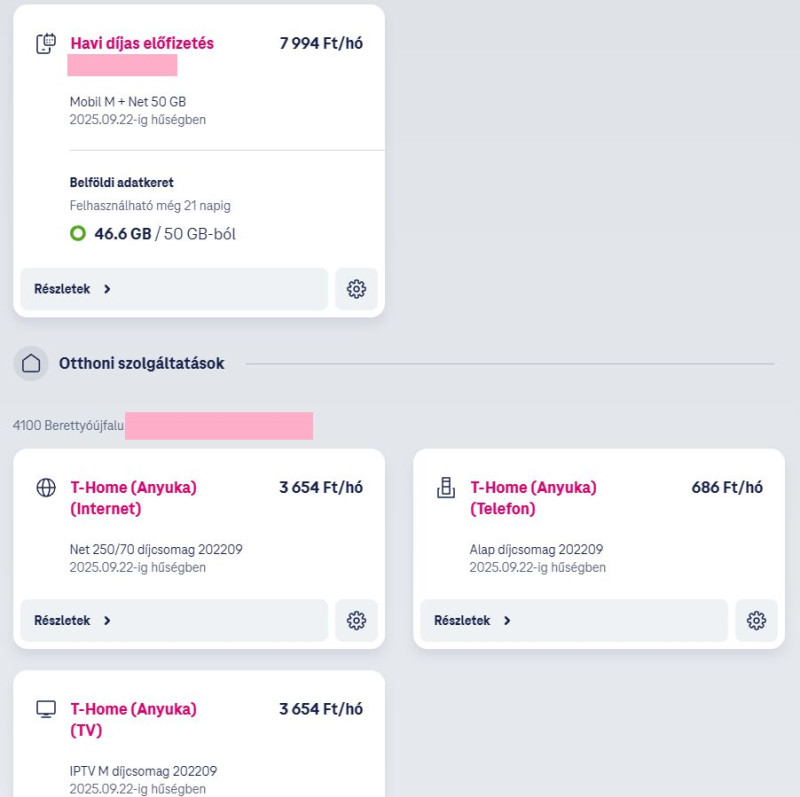Screen dimensions: 800x797
Task: Open settings gear for the mobile subscription card
Action: coord(356,289)
